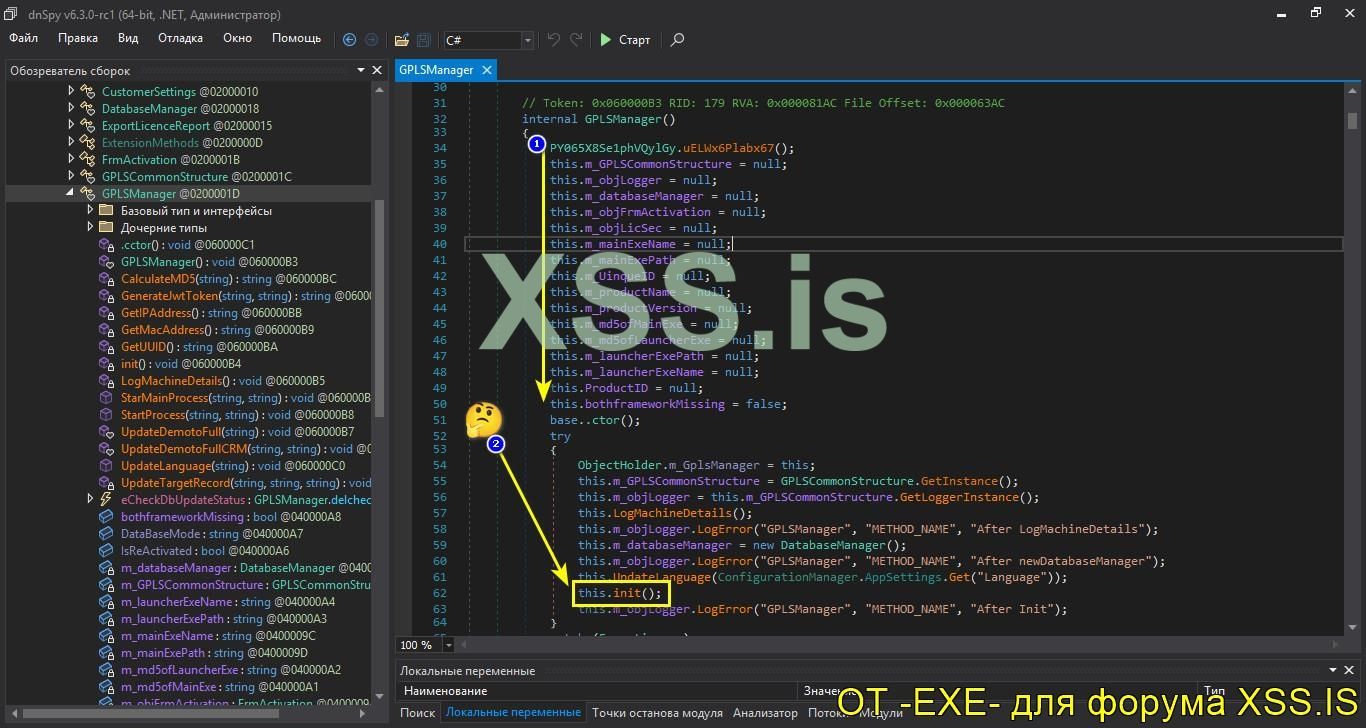Click the undo toolbar icon
Image resolution: width=1366 pixels, height=728 pixels.
[554, 40]
